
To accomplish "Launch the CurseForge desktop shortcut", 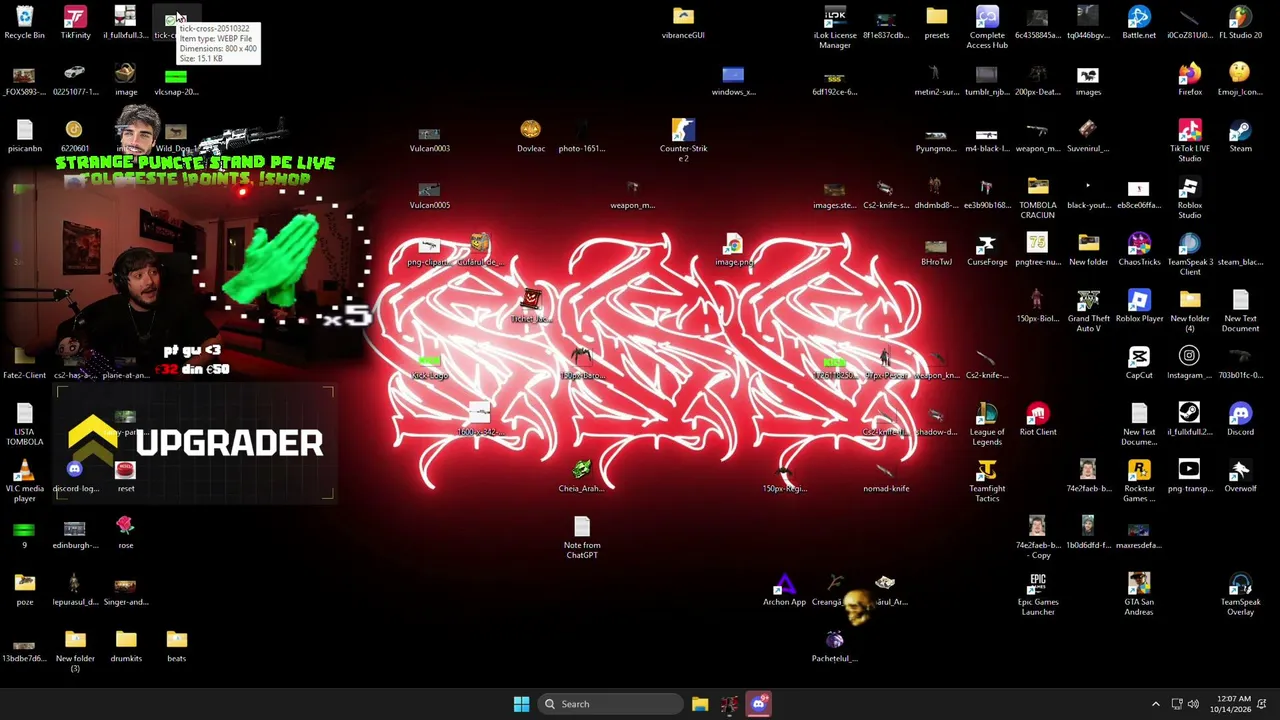I will point(987,250).
